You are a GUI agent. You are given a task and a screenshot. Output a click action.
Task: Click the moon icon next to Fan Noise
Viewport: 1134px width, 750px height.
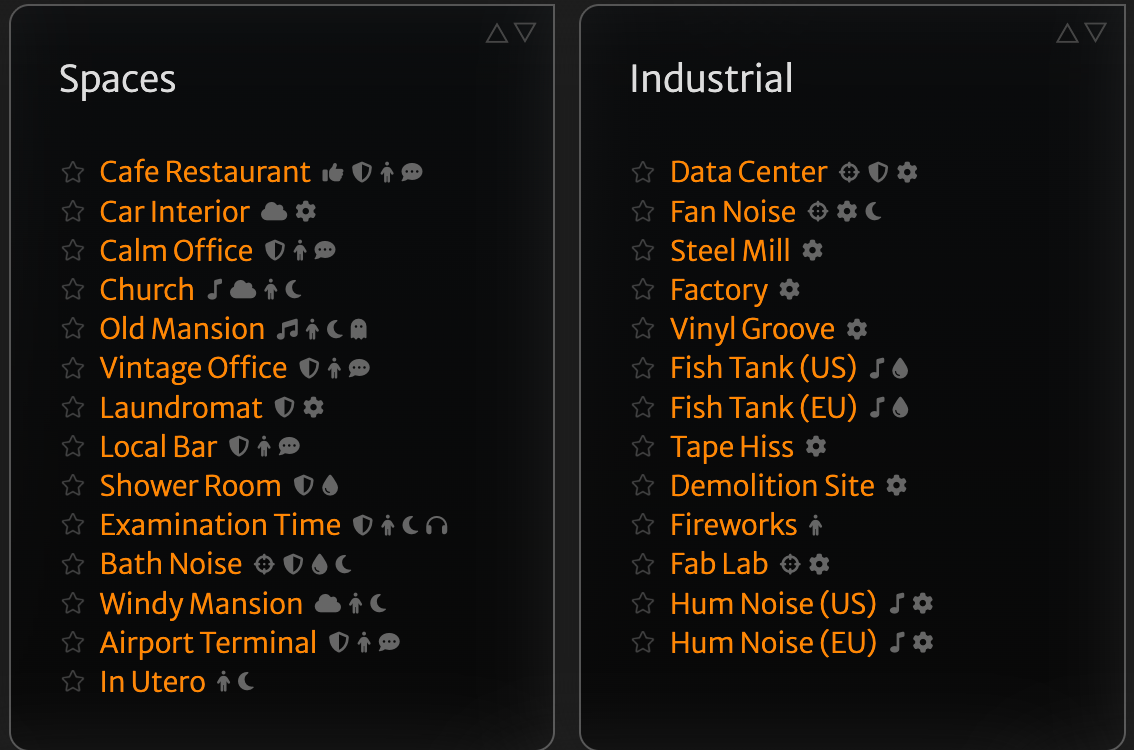pyautogui.click(x=873, y=212)
